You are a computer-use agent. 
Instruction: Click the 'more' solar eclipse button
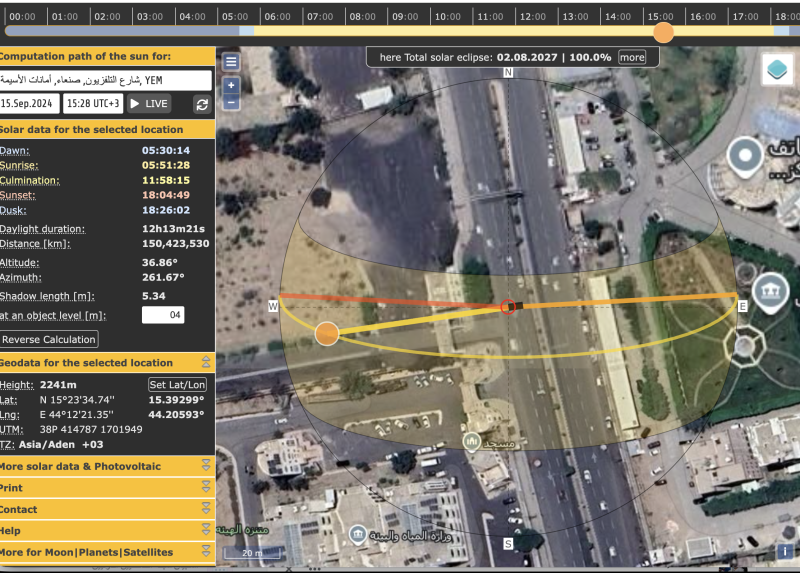point(632,58)
